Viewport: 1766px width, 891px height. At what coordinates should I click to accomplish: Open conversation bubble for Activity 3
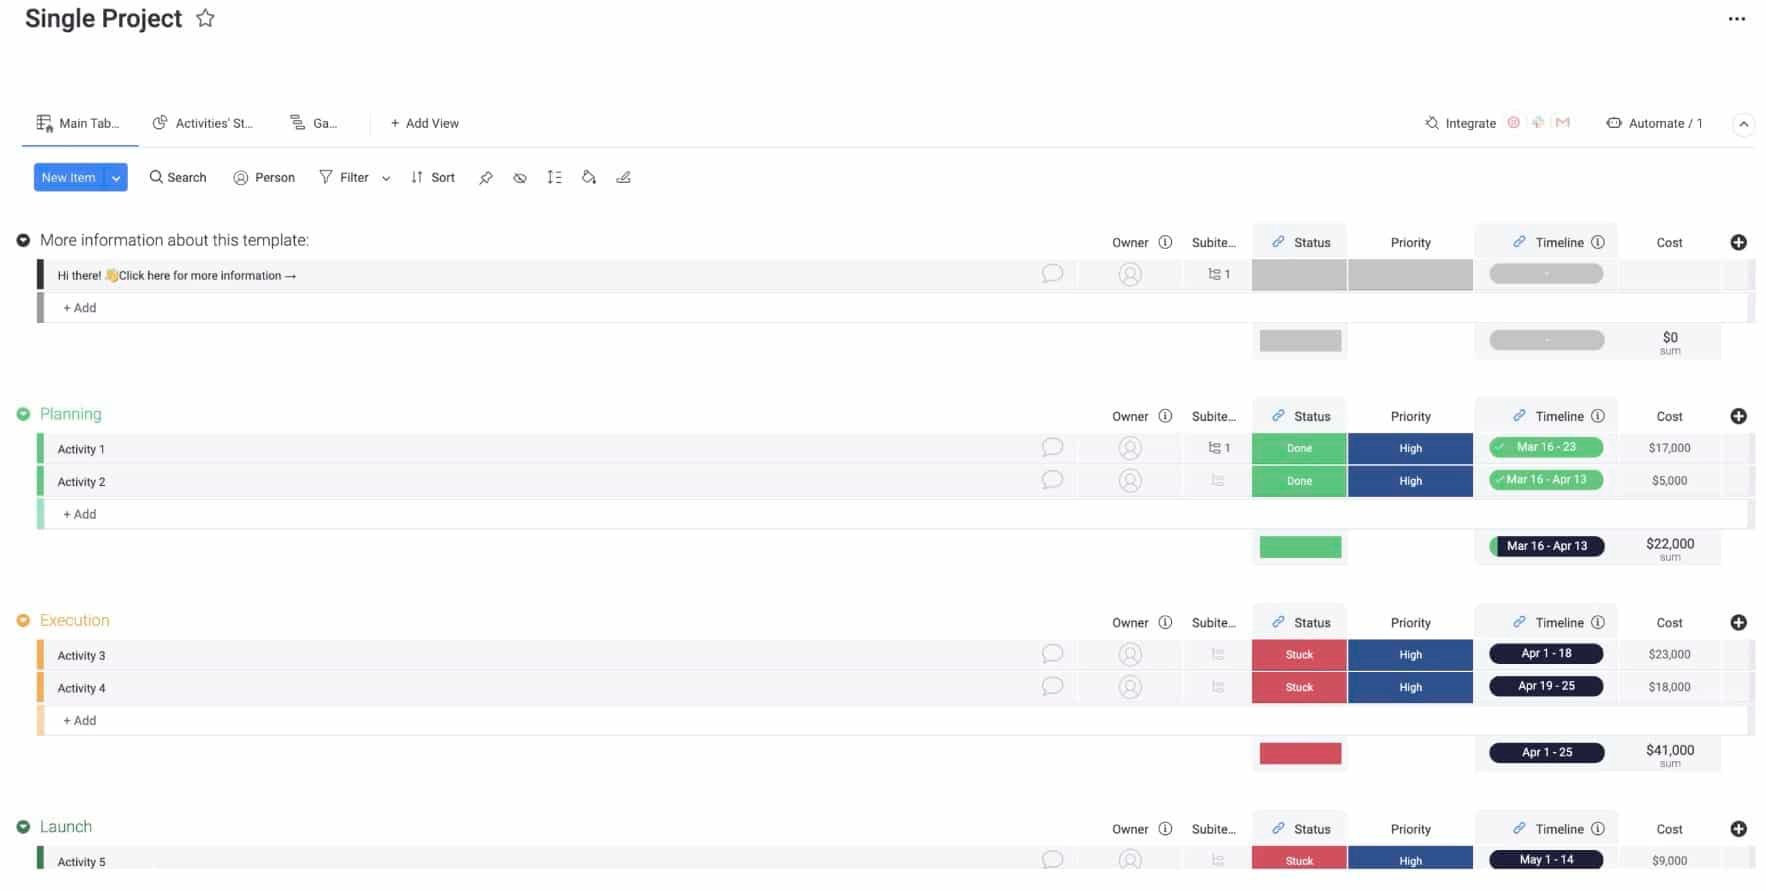pyautogui.click(x=1052, y=654)
